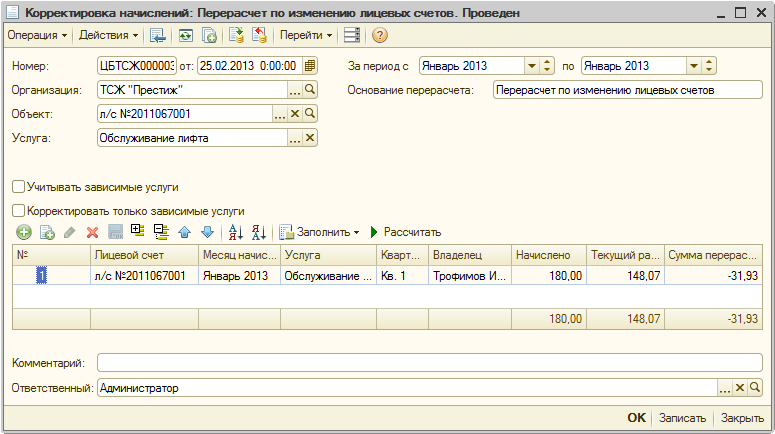Click the Начислено column header
This screenshot has width=775, height=434.
(x=549, y=255)
